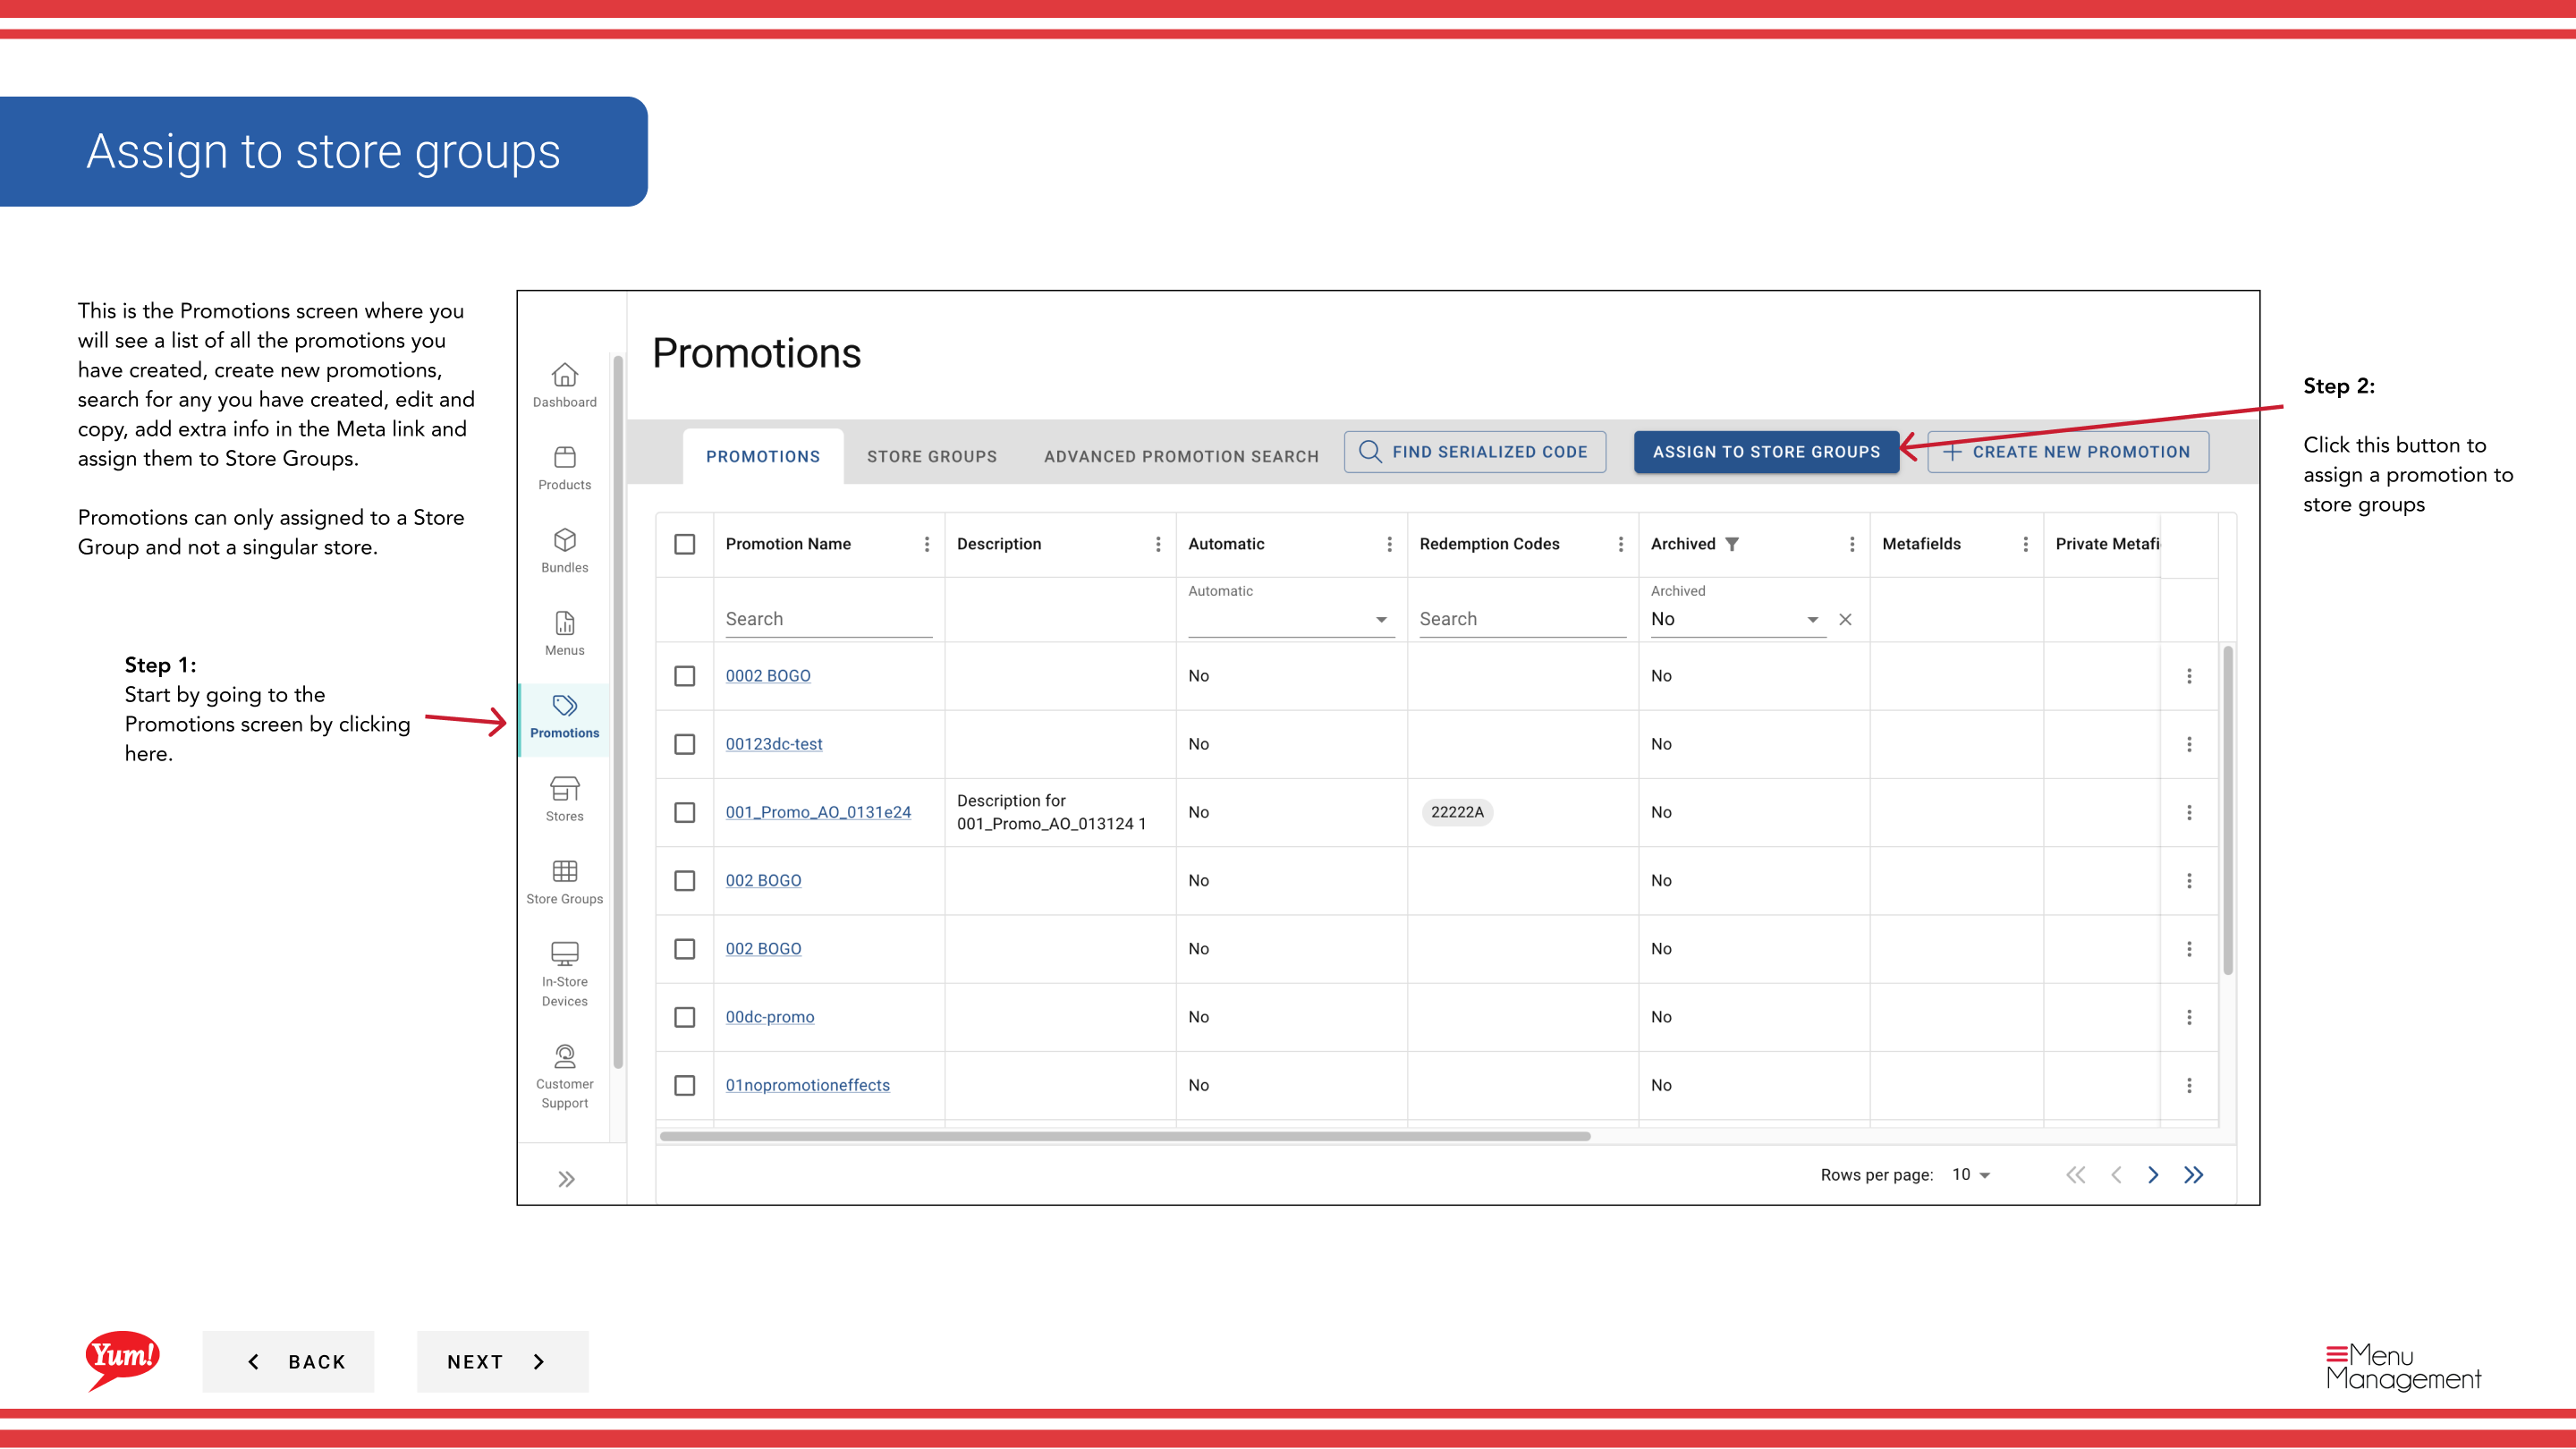Go to previous page of promotions
This screenshot has width=2576, height=1449.
(2116, 1175)
